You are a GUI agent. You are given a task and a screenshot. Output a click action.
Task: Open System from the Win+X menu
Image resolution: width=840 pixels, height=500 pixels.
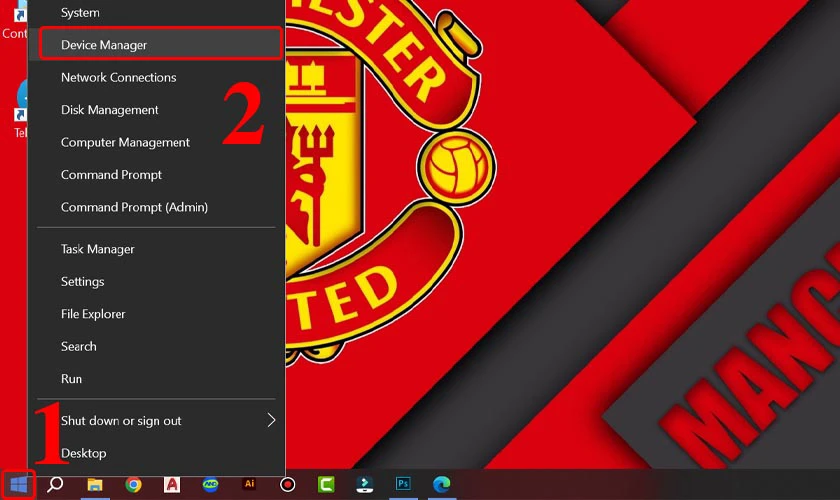pyautogui.click(x=156, y=12)
